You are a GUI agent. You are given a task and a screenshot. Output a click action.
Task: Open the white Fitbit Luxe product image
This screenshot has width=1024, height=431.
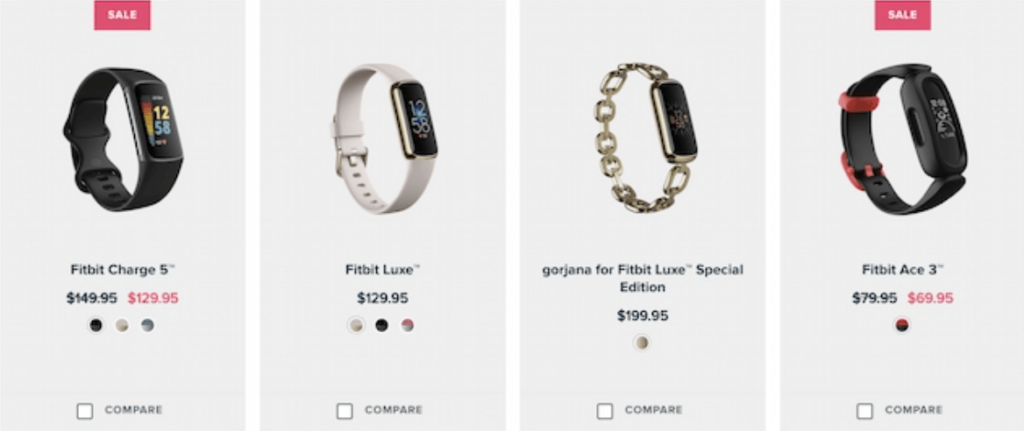click(x=383, y=138)
